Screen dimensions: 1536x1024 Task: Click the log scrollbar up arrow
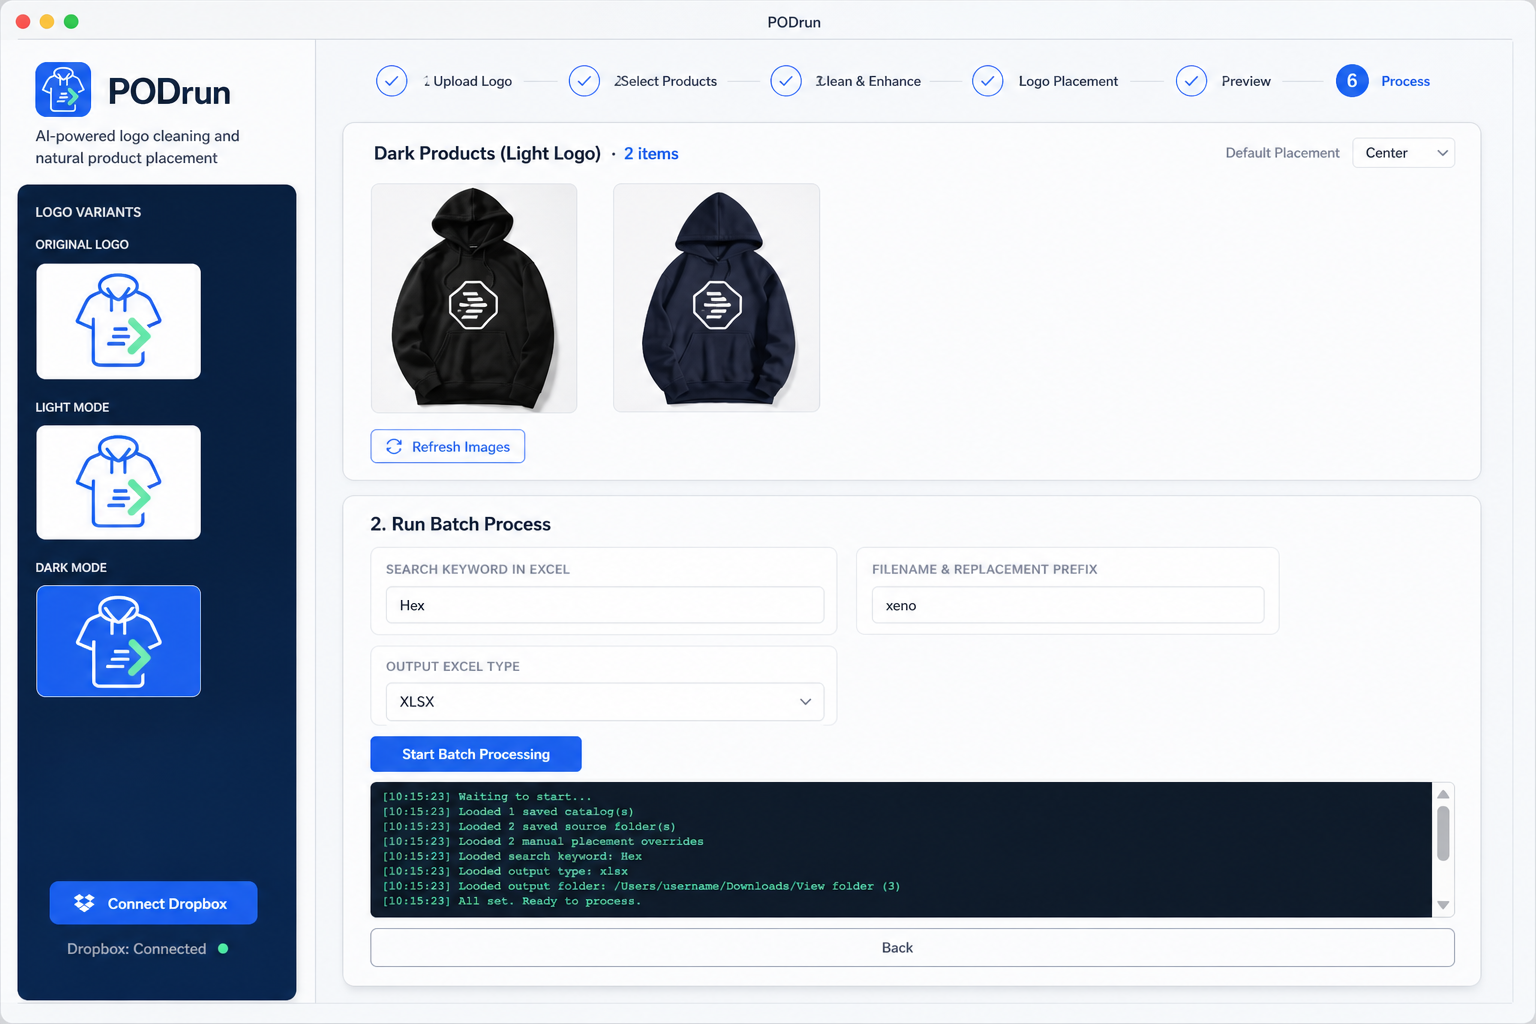[1443, 794]
